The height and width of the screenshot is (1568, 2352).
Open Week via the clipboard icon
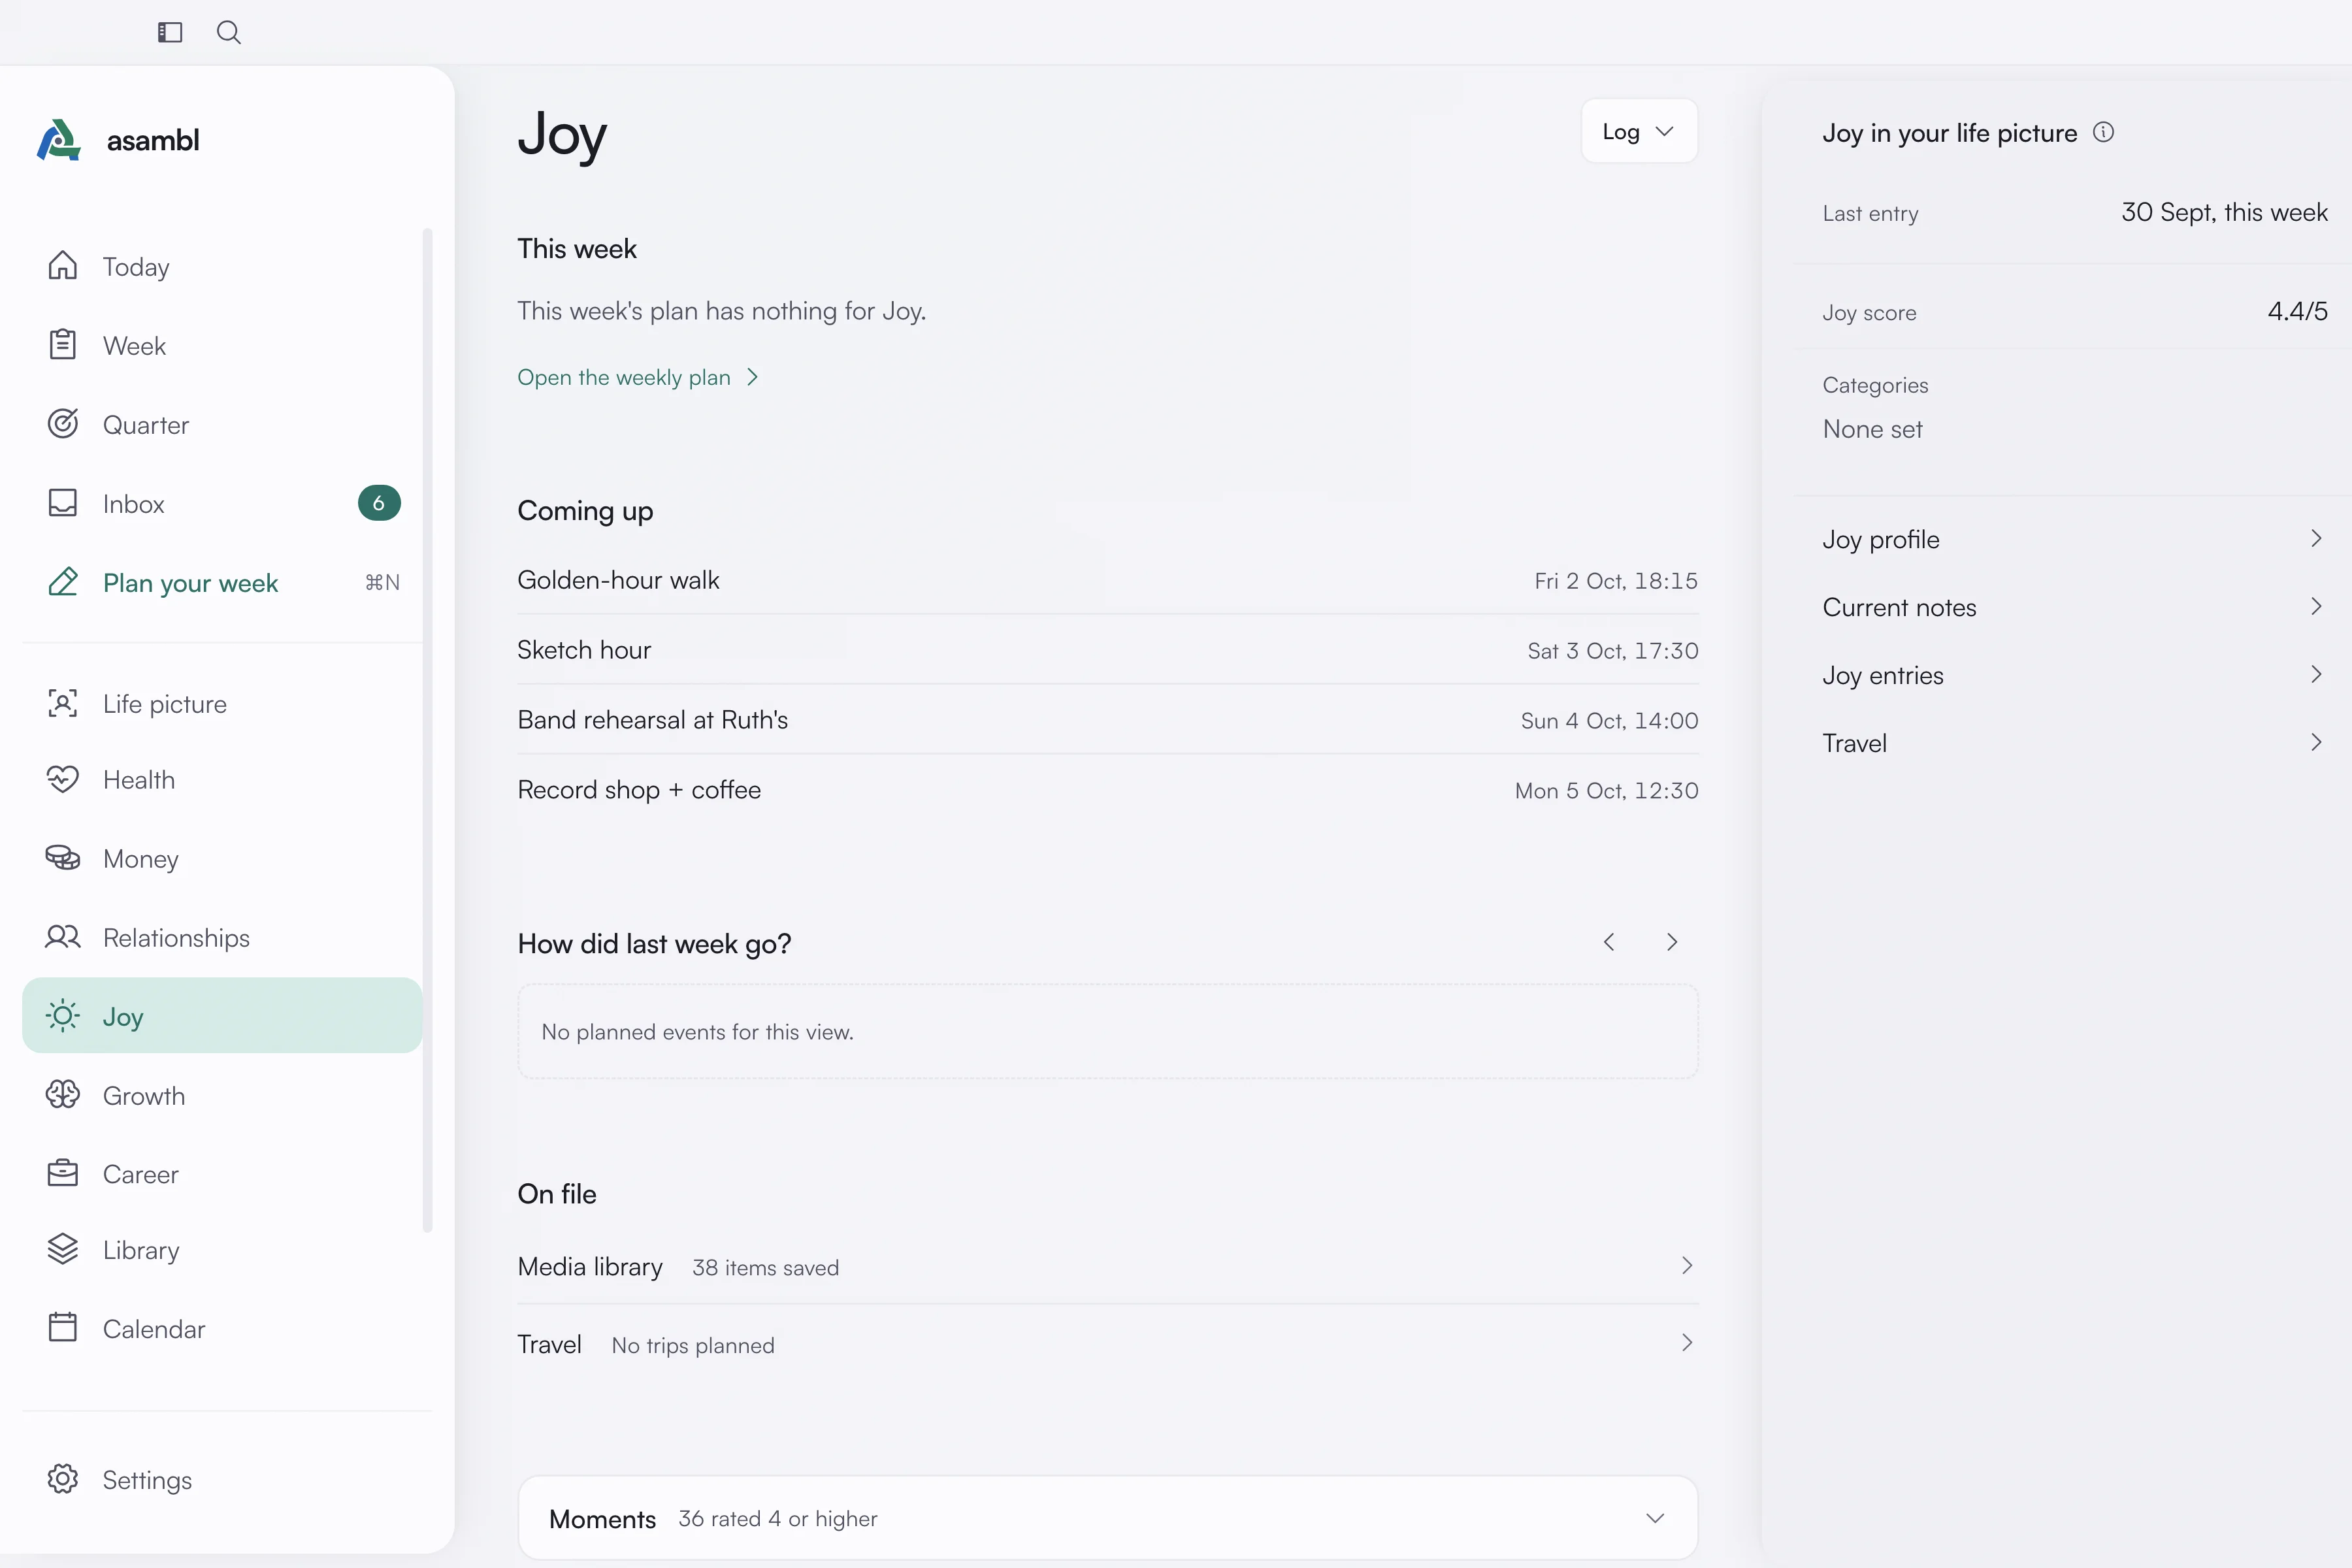coord(63,345)
